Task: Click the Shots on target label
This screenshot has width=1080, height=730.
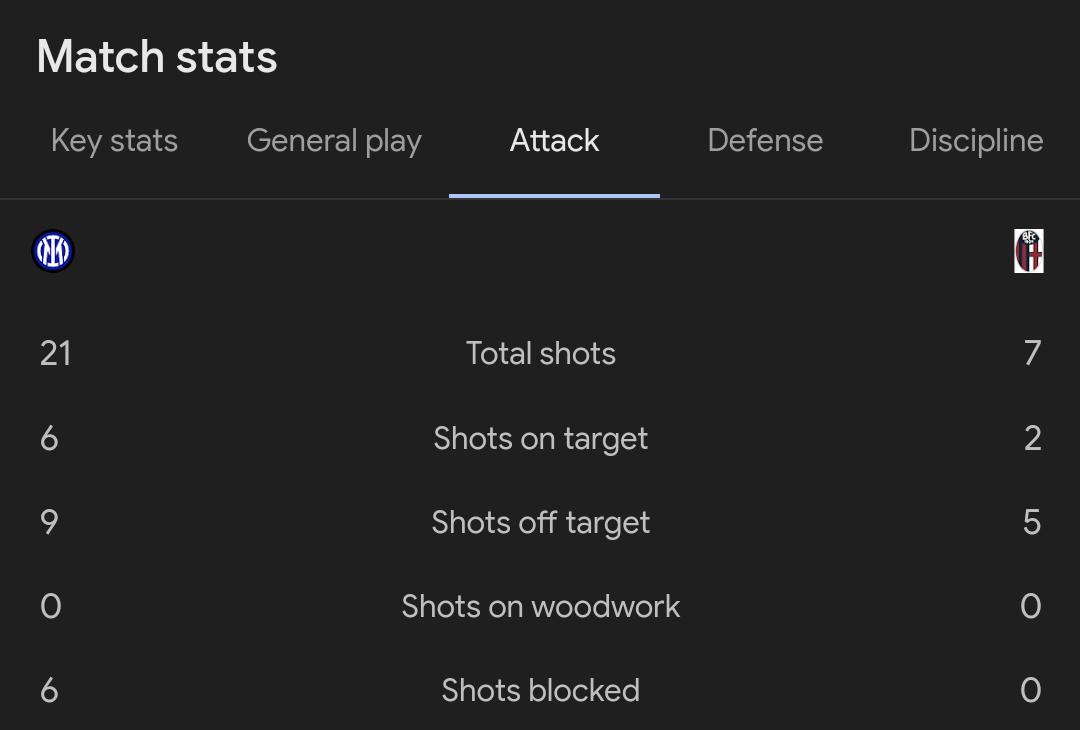Action: coord(541,439)
